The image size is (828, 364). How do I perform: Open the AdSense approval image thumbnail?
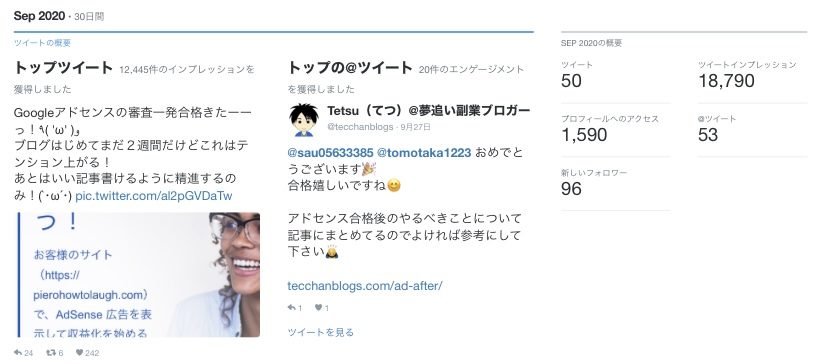click(138, 275)
